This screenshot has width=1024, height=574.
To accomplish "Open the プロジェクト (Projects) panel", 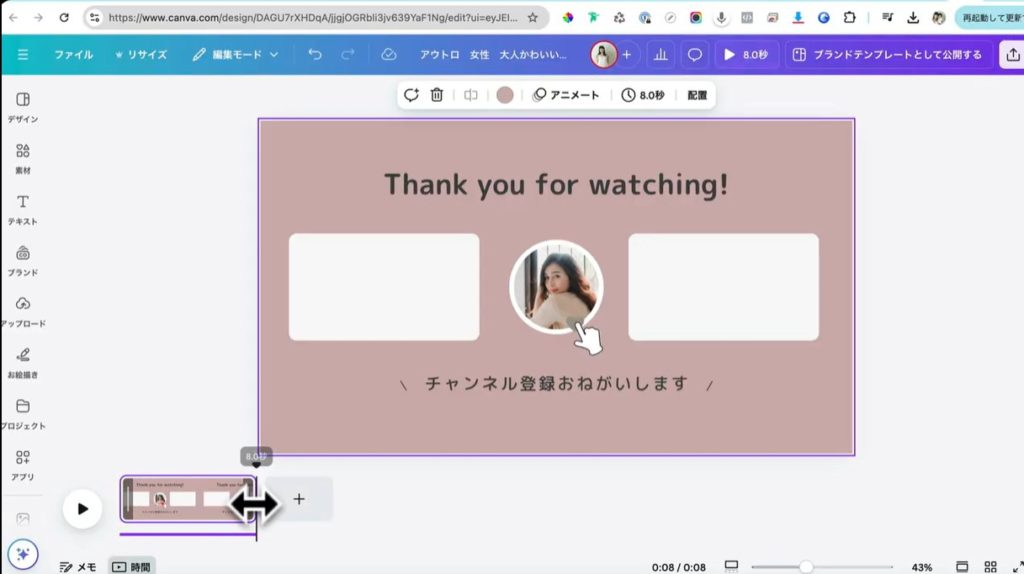I will pos(23,412).
